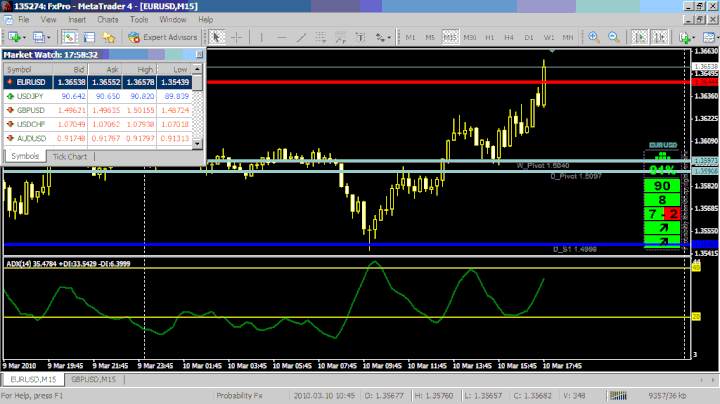The height and width of the screenshot is (404, 720).
Task: Open the Insert menu
Action: click(77, 20)
